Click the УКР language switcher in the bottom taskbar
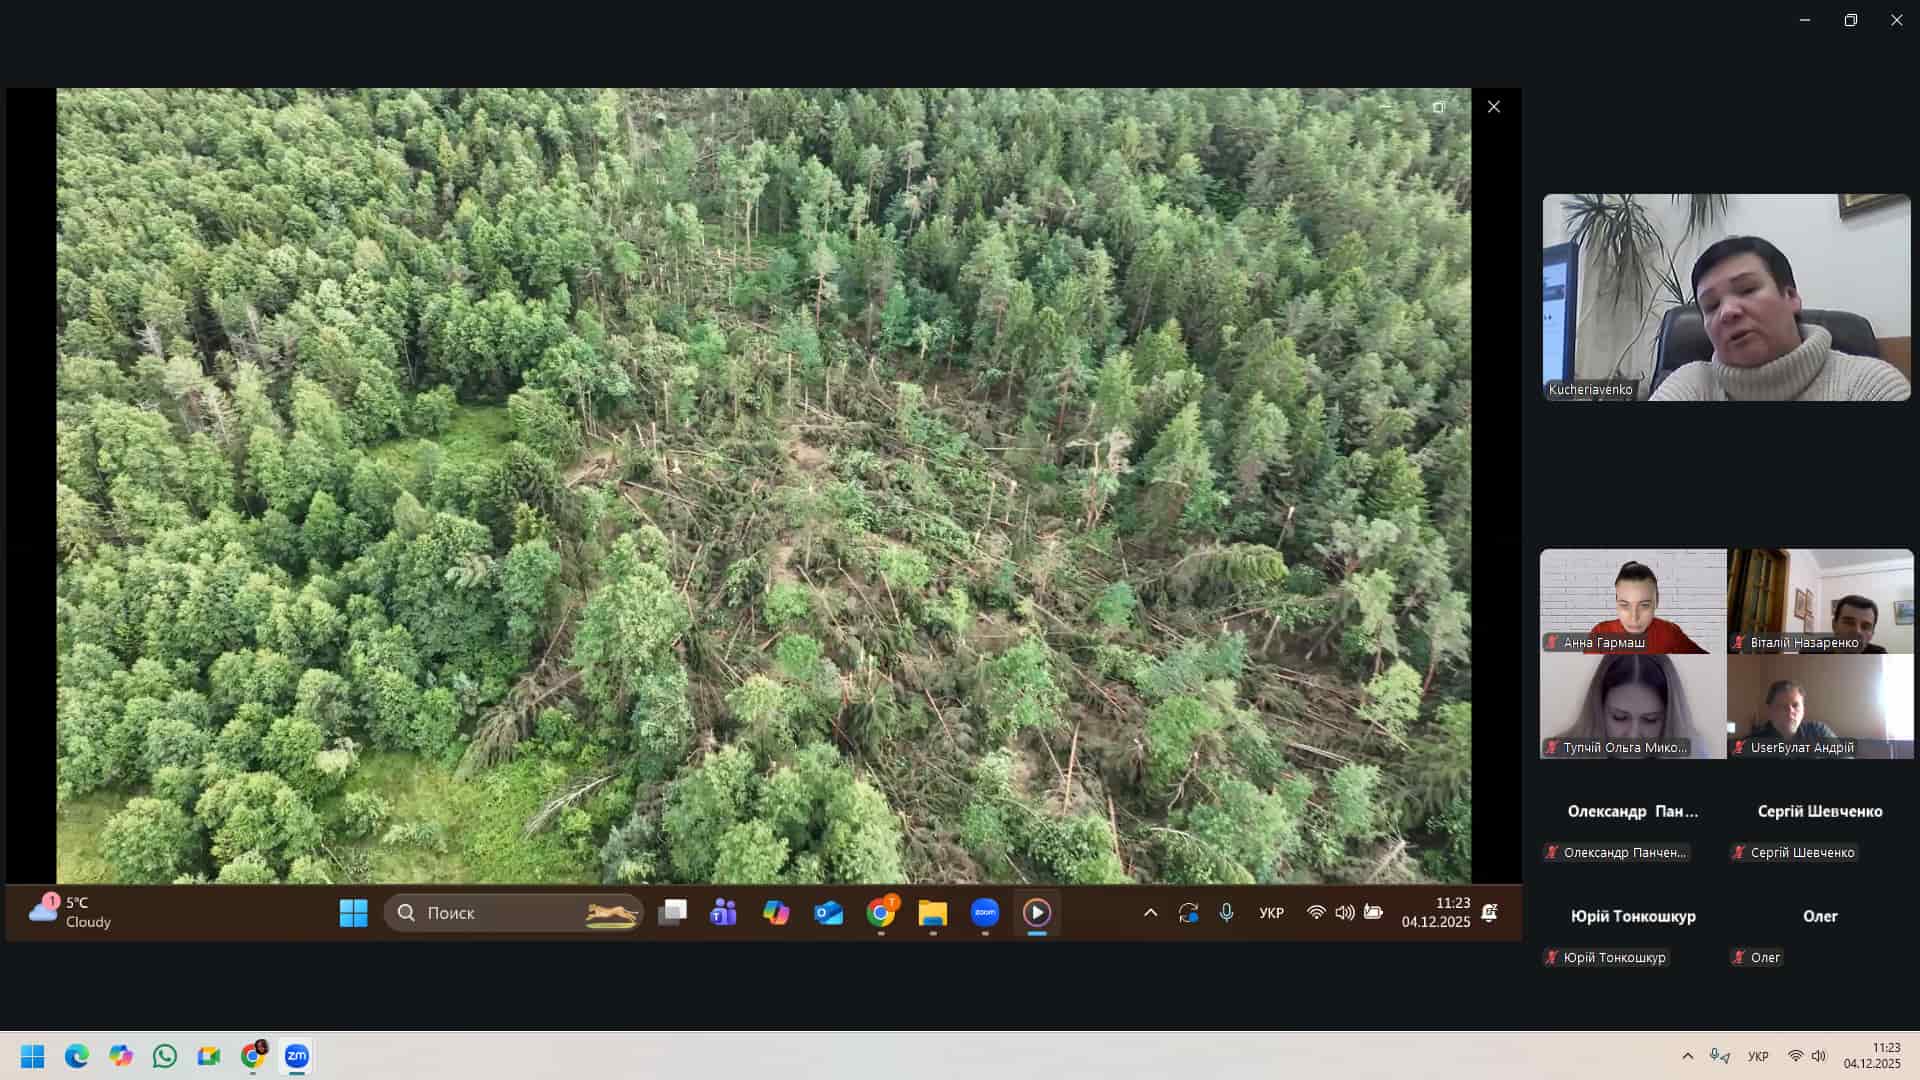Image resolution: width=1920 pixels, height=1080 pixels. [x=1758, y=1056]
